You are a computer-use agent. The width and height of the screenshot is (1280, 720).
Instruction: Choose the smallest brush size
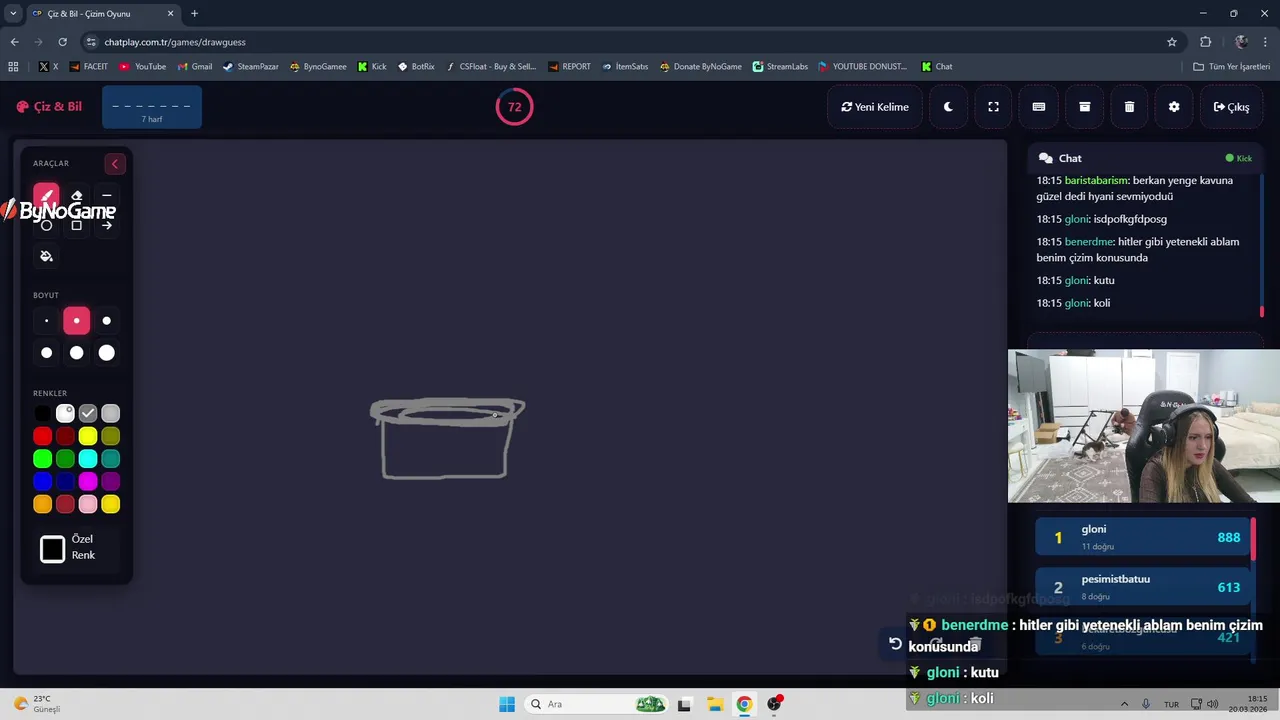pos(46,321)
